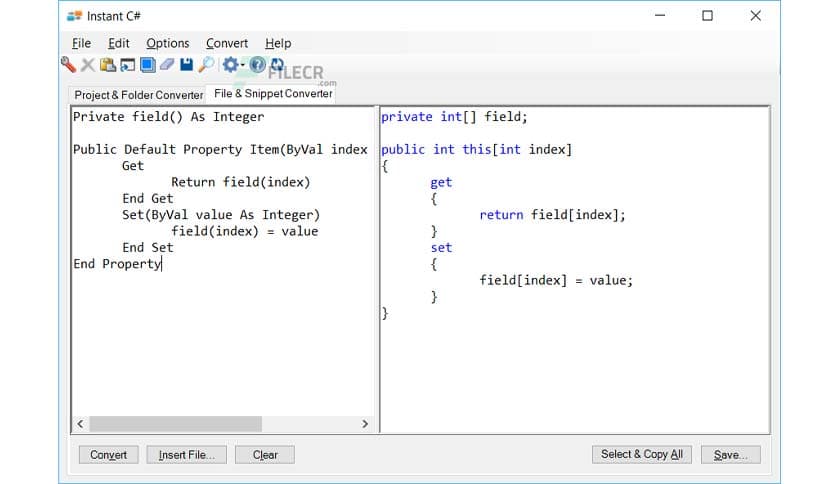Click the wrench convert icon in toolbar
Image resolution: width=836 pixels, height=484 pixels.
click(x=68, y=65)
